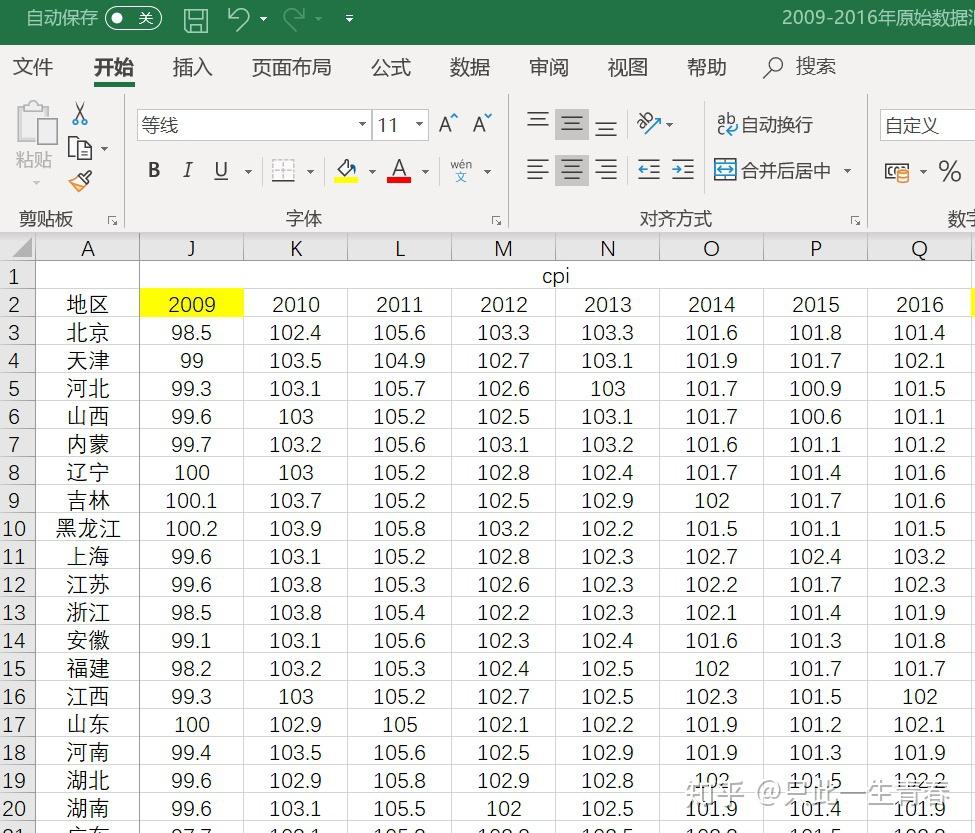Click the Increase Indent icon
The height and width of the screenshot is (833, 975).
tap(682, 170)
